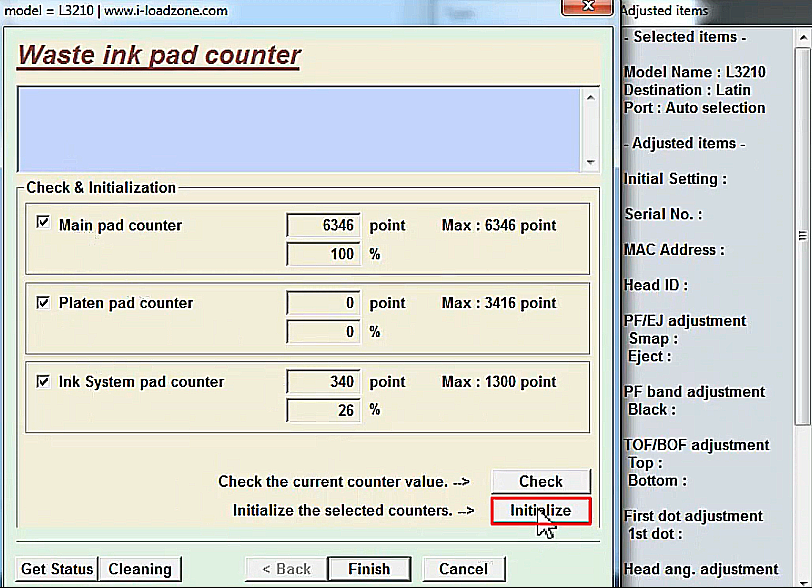Focus the Platen pad counter point field
The width and height of the screenshot is (812, 588).
pyautogui.click(x=323, y=303)
